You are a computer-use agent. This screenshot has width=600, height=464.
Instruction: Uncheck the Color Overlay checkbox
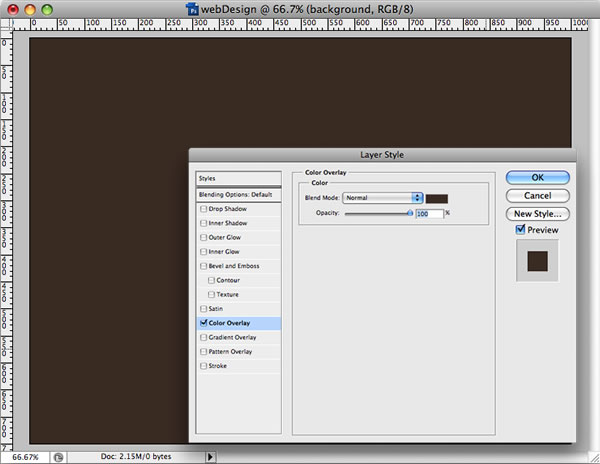[204, 324]
